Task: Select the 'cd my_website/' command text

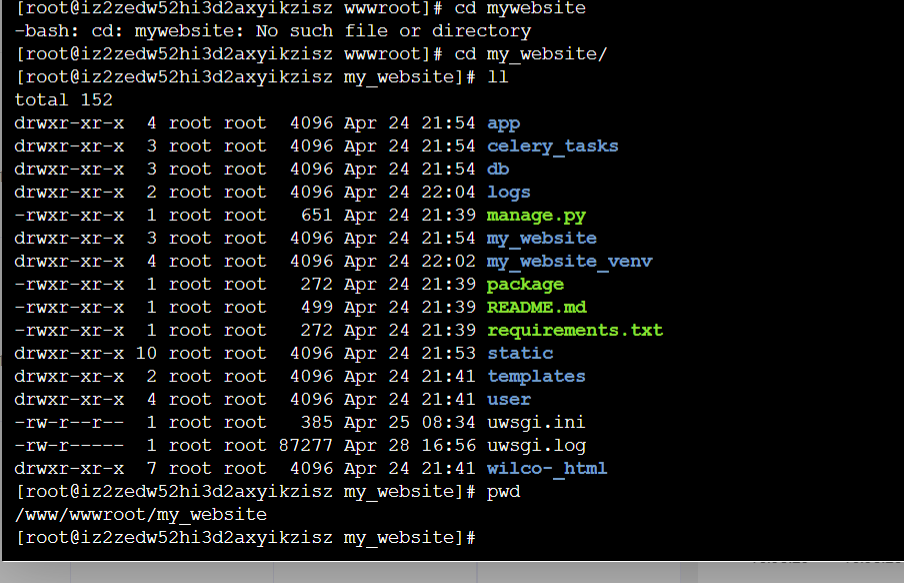Action: [x=530, y=54]
